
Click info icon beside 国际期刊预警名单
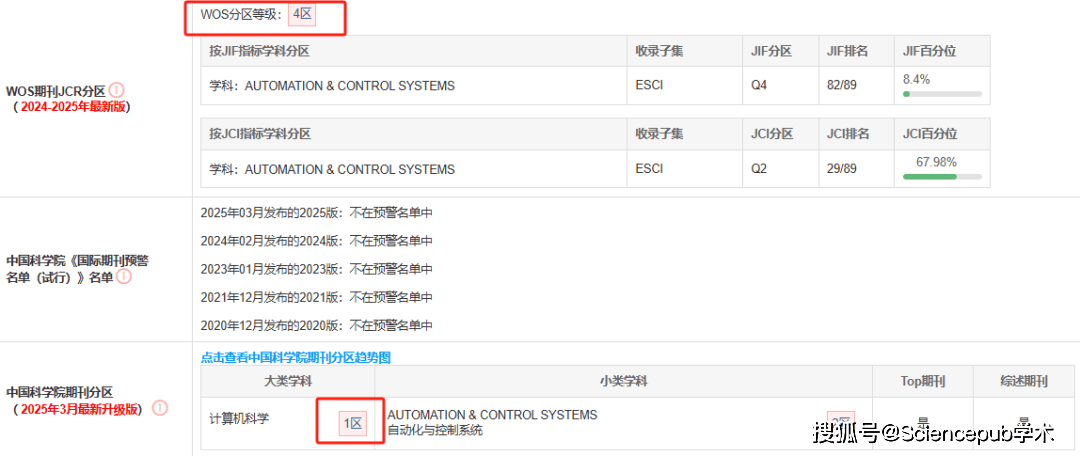123,276
